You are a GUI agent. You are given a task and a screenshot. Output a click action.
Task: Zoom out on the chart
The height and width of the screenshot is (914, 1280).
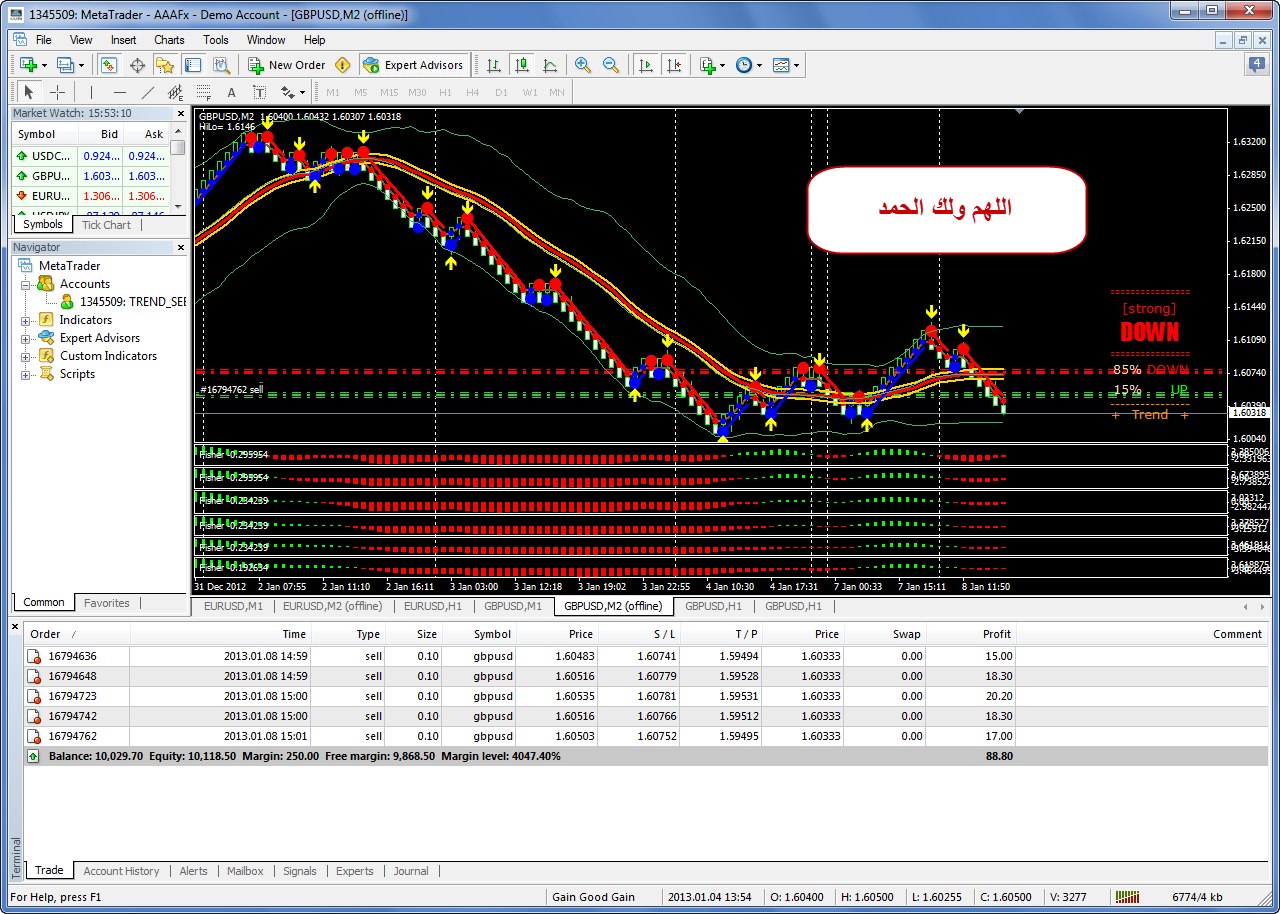point(610,65)
